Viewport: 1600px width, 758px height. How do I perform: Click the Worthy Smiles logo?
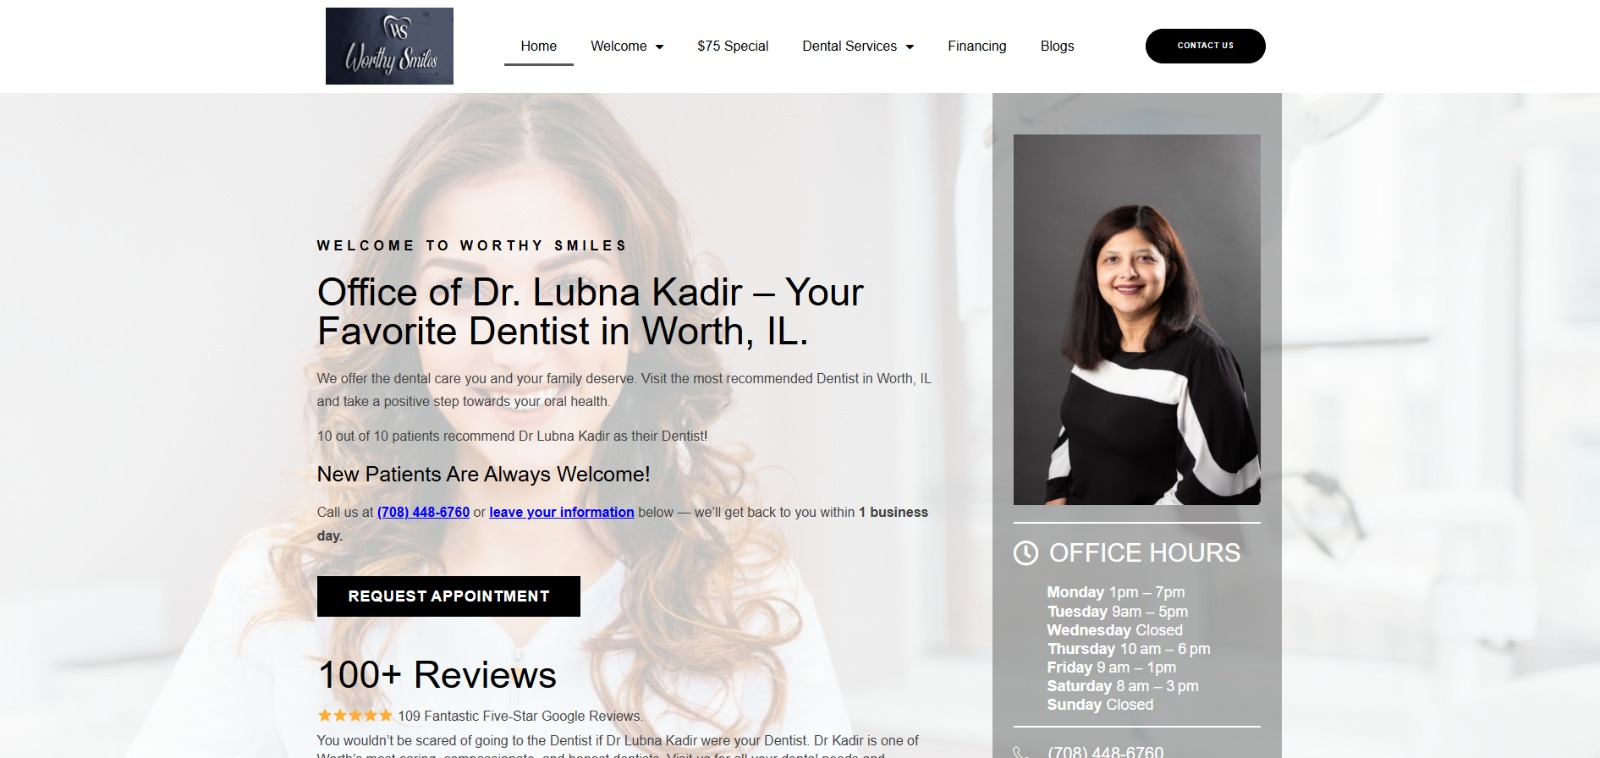pos(389,46)
